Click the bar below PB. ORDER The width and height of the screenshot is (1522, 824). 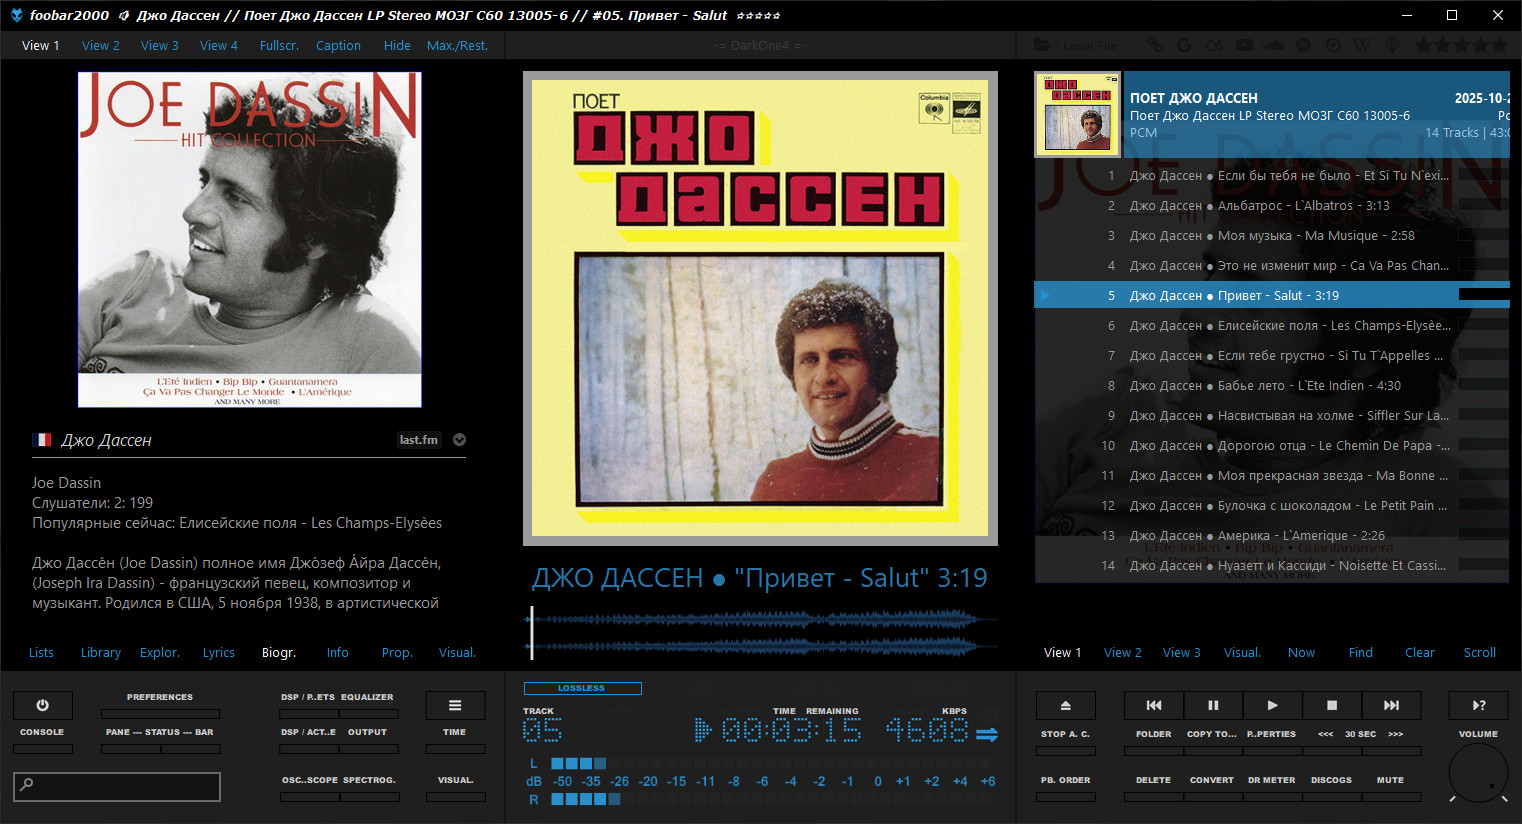click(1065, 797)
